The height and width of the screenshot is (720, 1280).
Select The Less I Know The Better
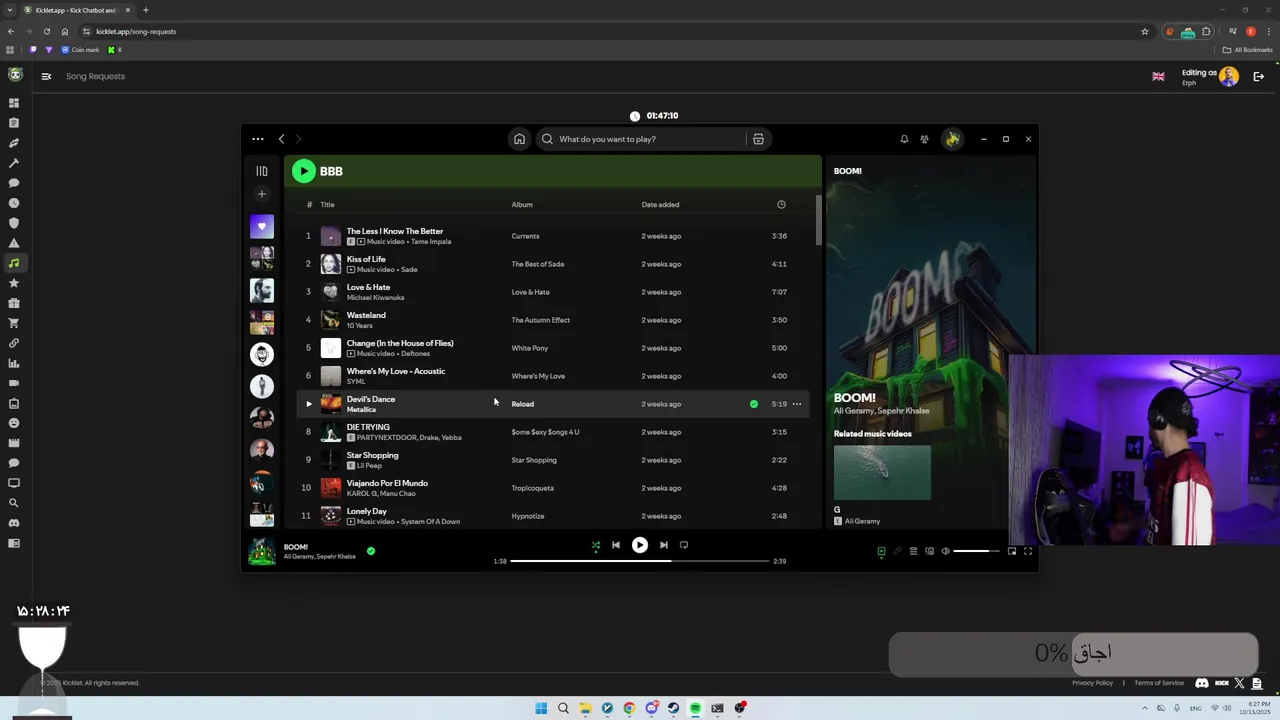tap(394, 231)
